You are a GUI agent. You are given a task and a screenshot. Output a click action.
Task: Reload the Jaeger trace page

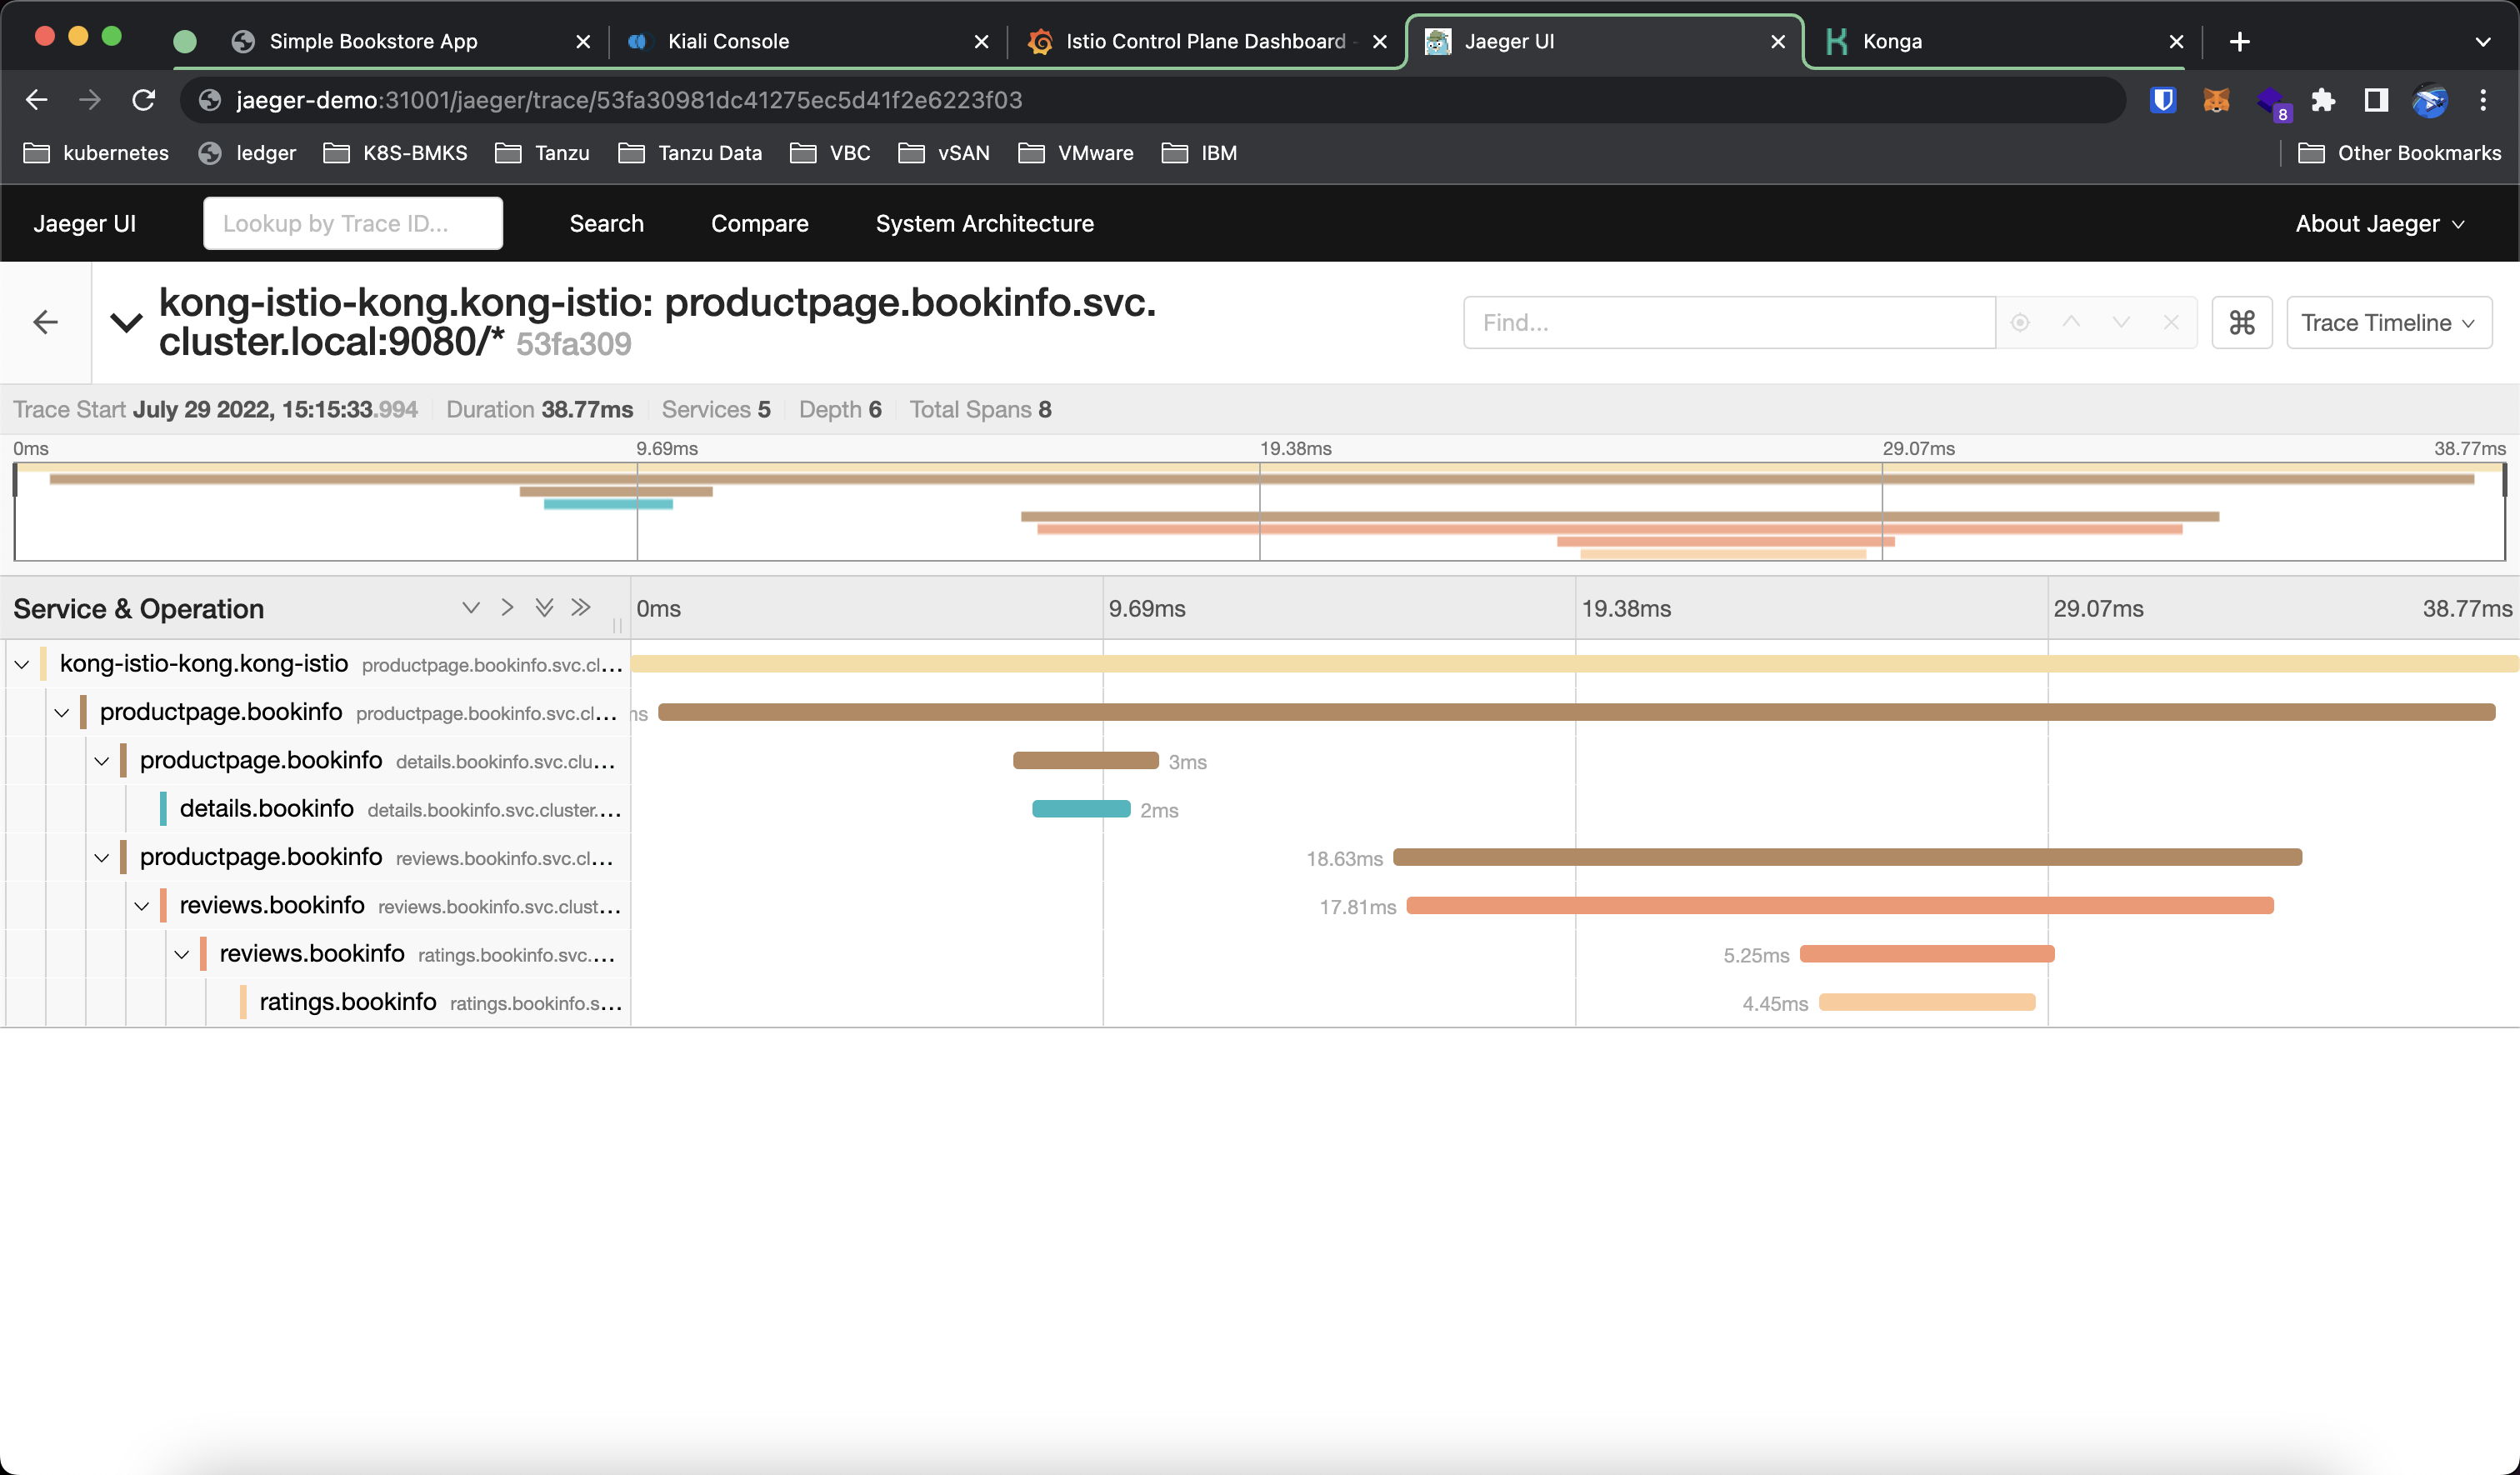pyautogui.click(x=144, y=100)
